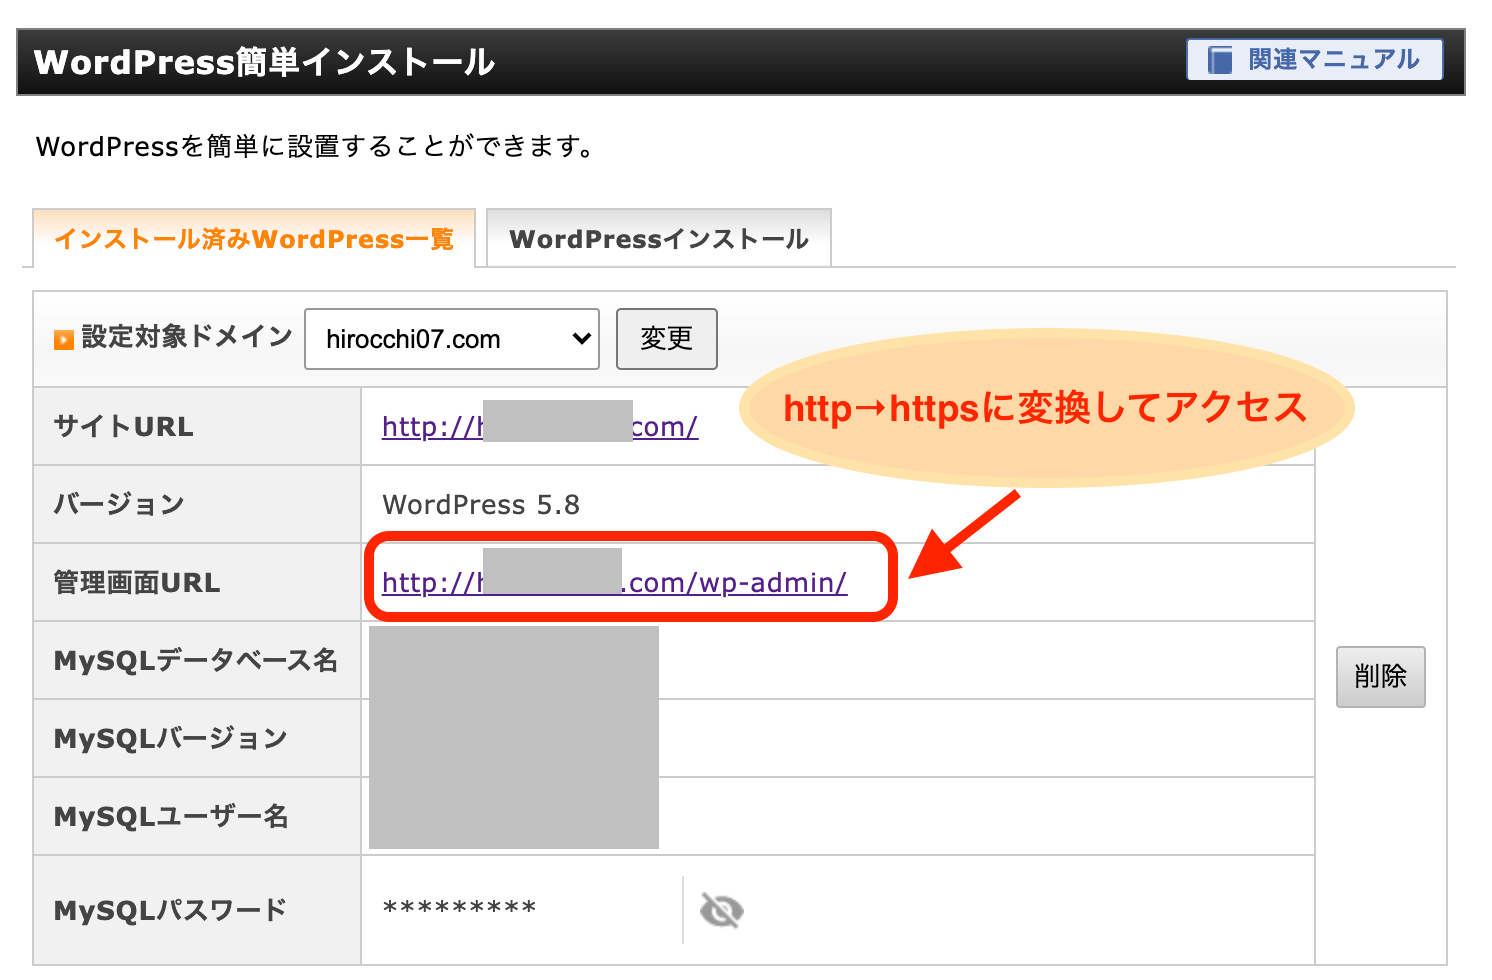Screen dimensions: 1492x980
Task: Click the masked ********* password text
Action: coord(460,908)
